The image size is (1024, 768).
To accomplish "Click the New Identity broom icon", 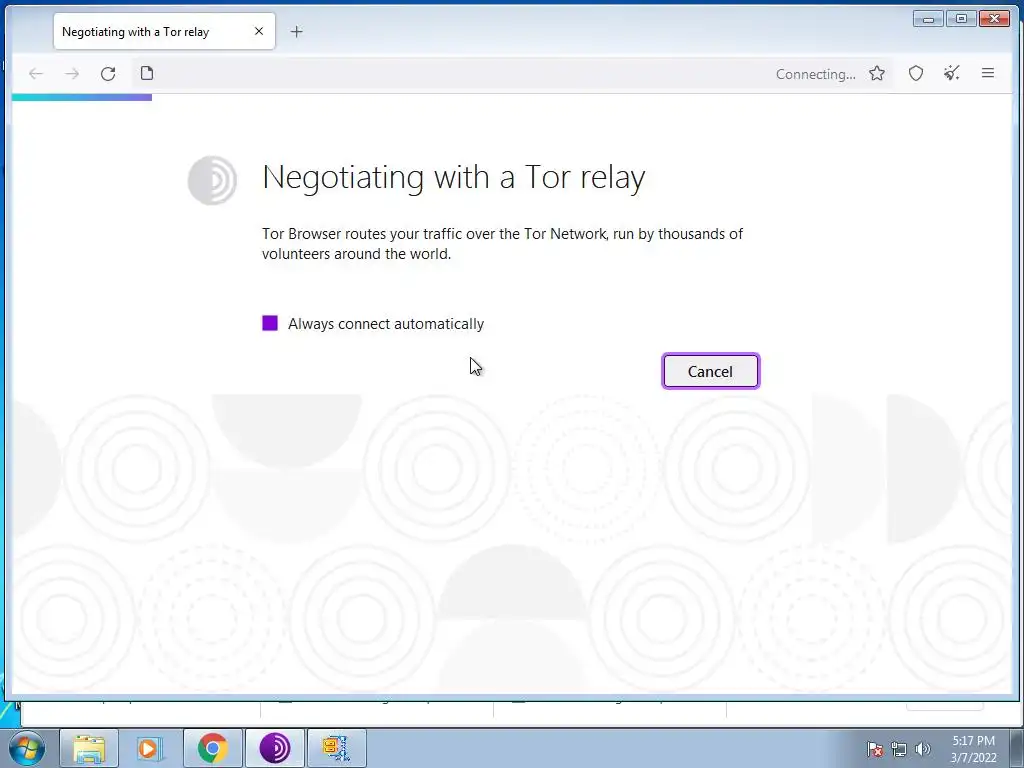I will tap(952, 73).
